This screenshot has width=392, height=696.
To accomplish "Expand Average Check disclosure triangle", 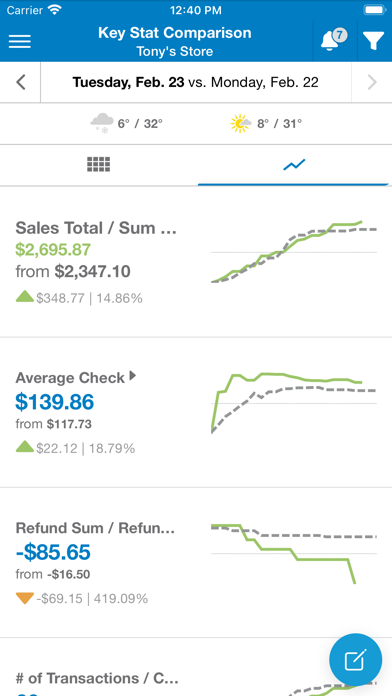I will pos(132,376).
